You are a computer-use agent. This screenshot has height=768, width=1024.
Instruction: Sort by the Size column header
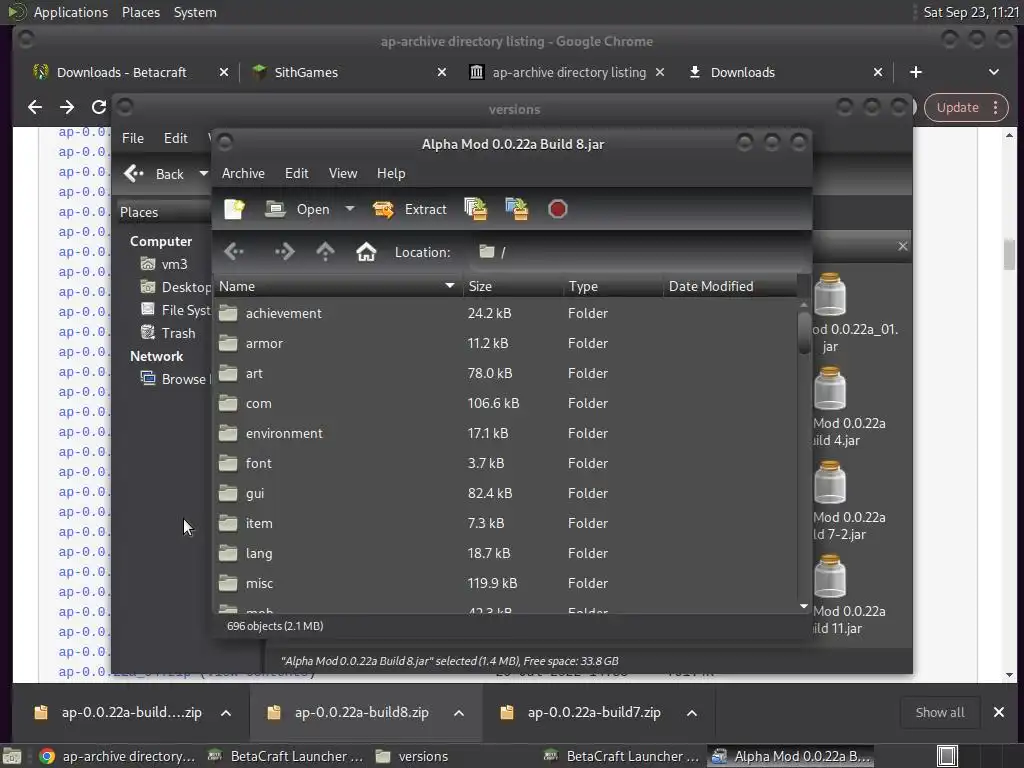tap(513, 286)
